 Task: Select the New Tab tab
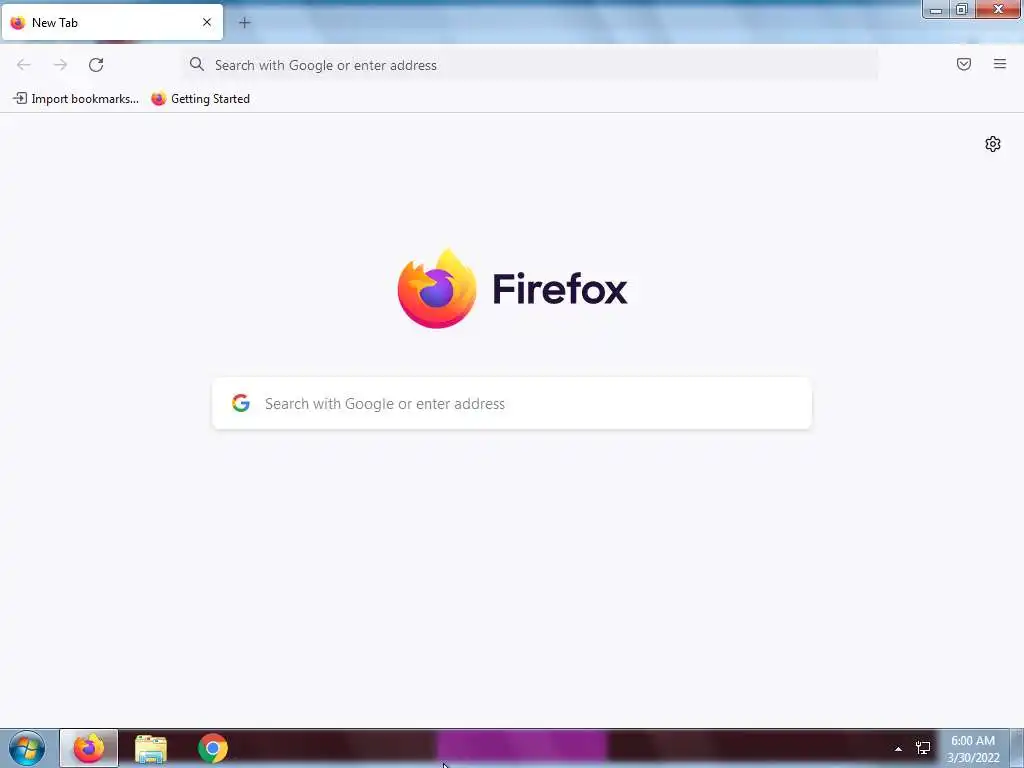[x=112, y=23]
